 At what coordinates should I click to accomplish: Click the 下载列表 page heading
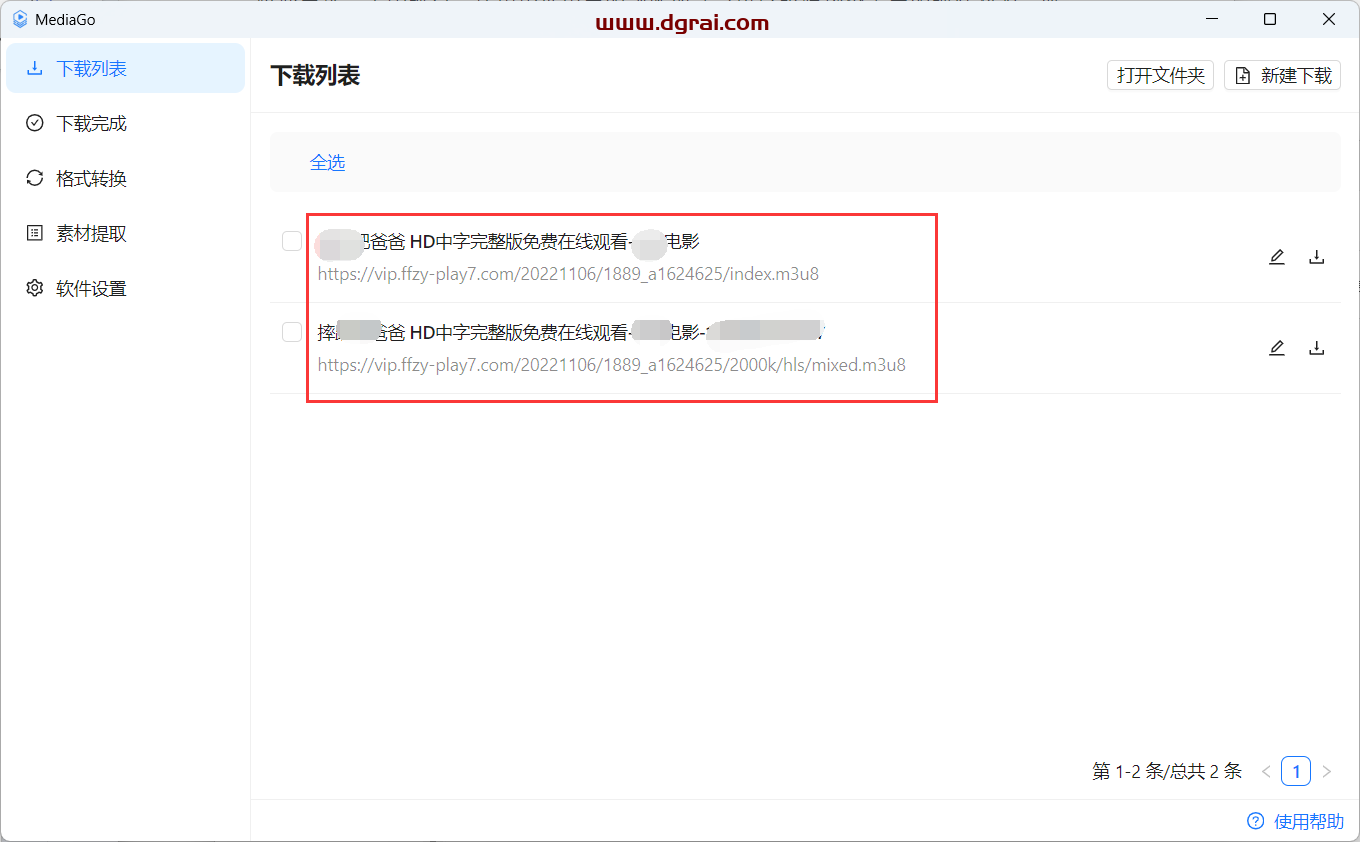point(315,75)
